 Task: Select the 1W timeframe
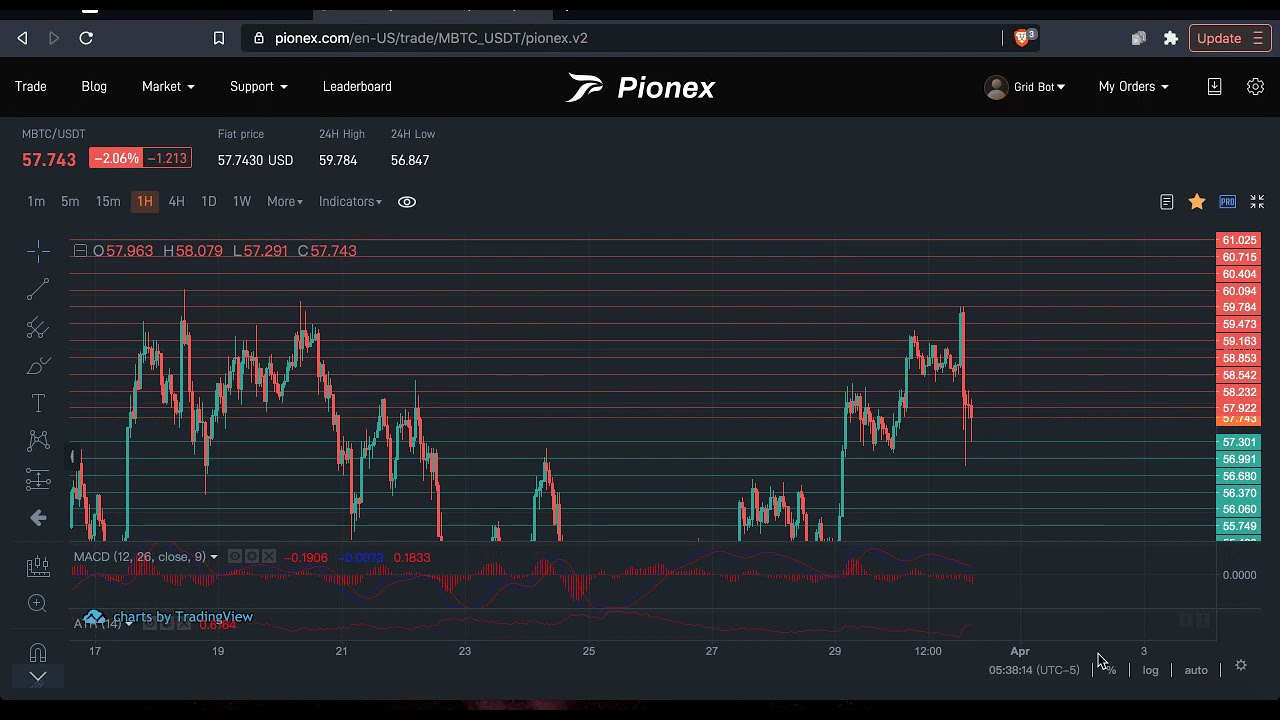point(242,202)
